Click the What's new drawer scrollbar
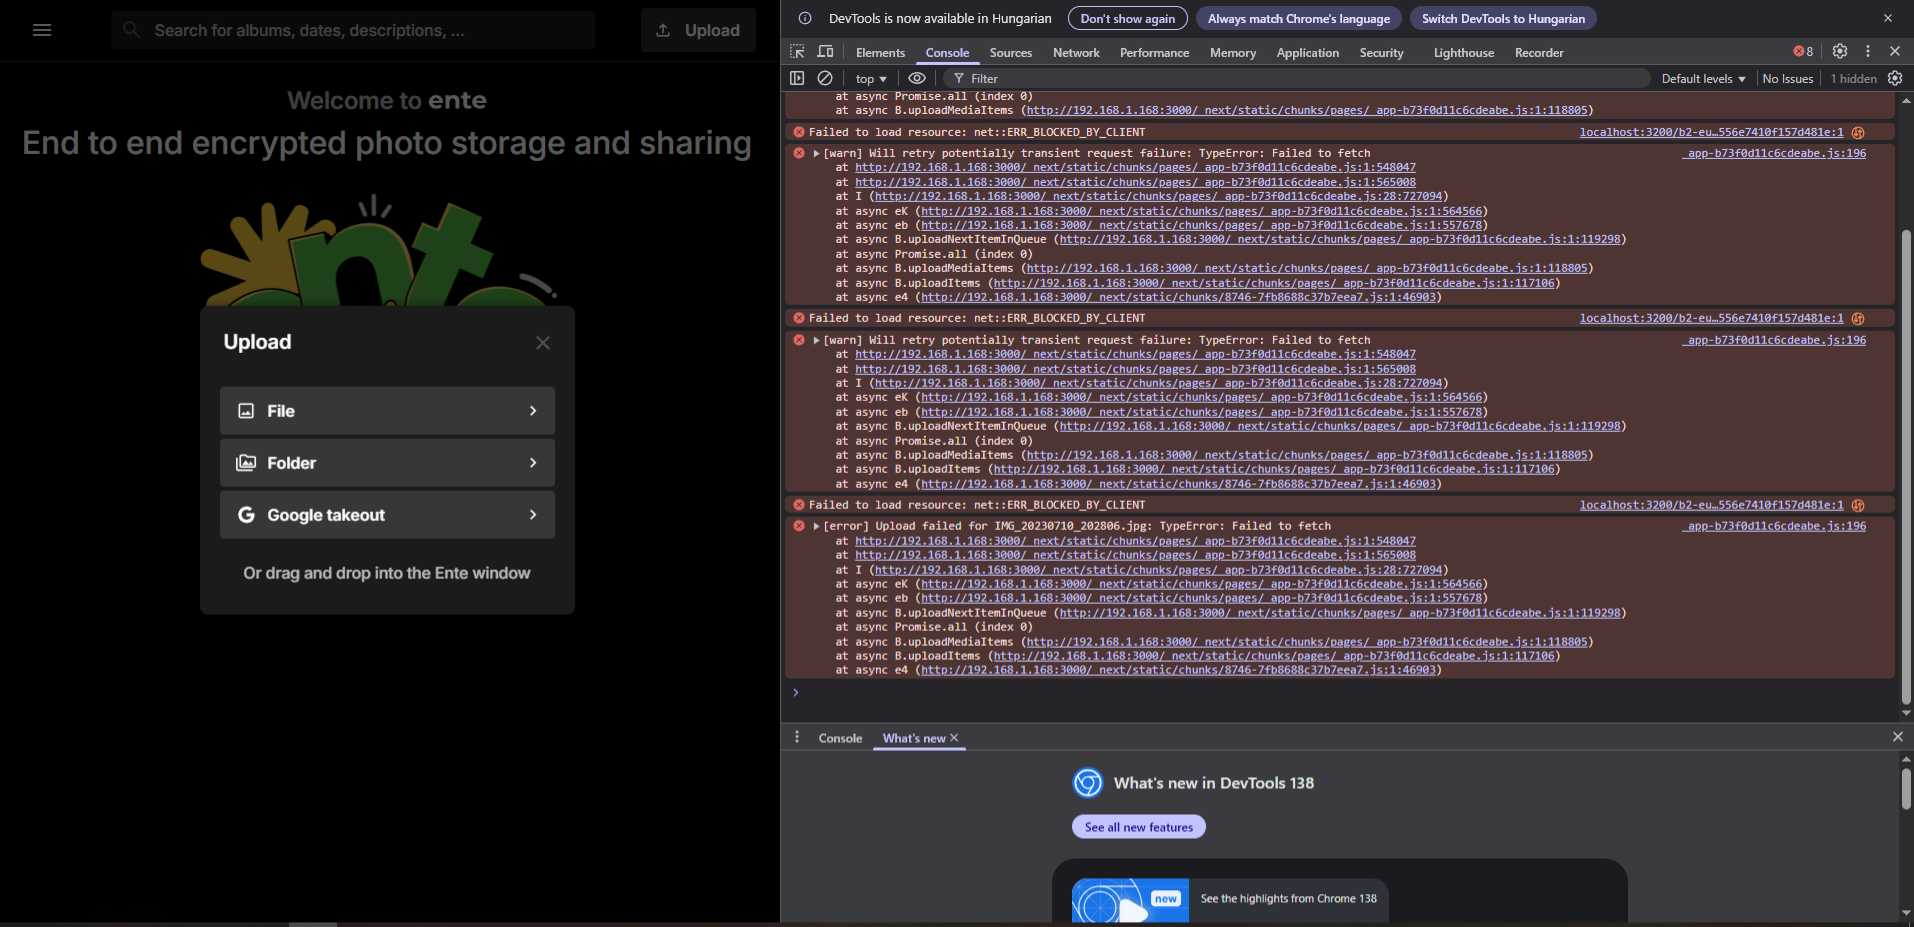The image size is (1914, 927). (1906, 789)
